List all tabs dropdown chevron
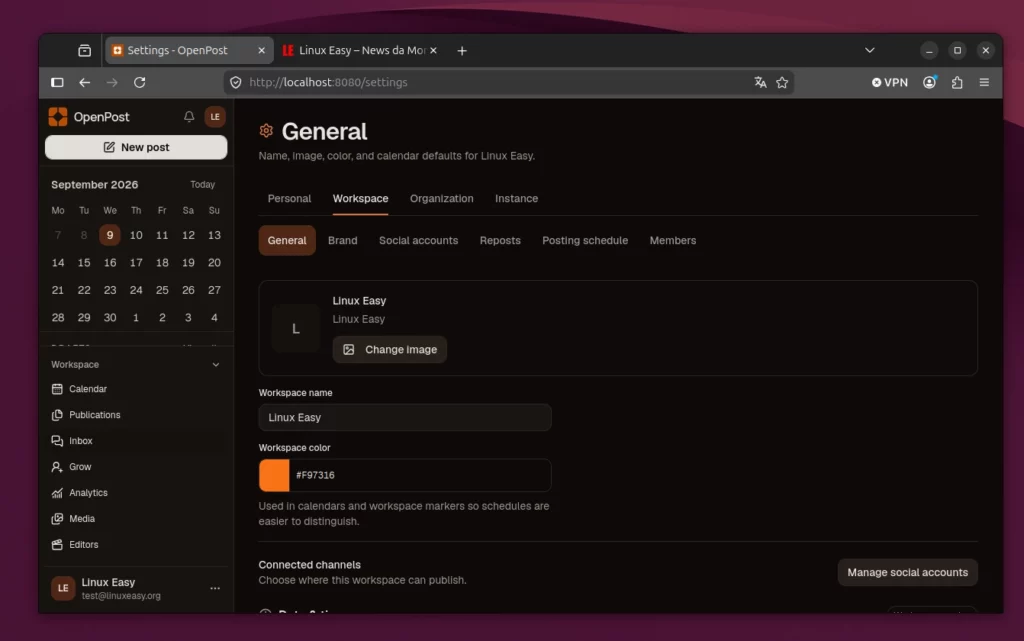Viewport: 1024px width, 641px height. pos(870,50)
